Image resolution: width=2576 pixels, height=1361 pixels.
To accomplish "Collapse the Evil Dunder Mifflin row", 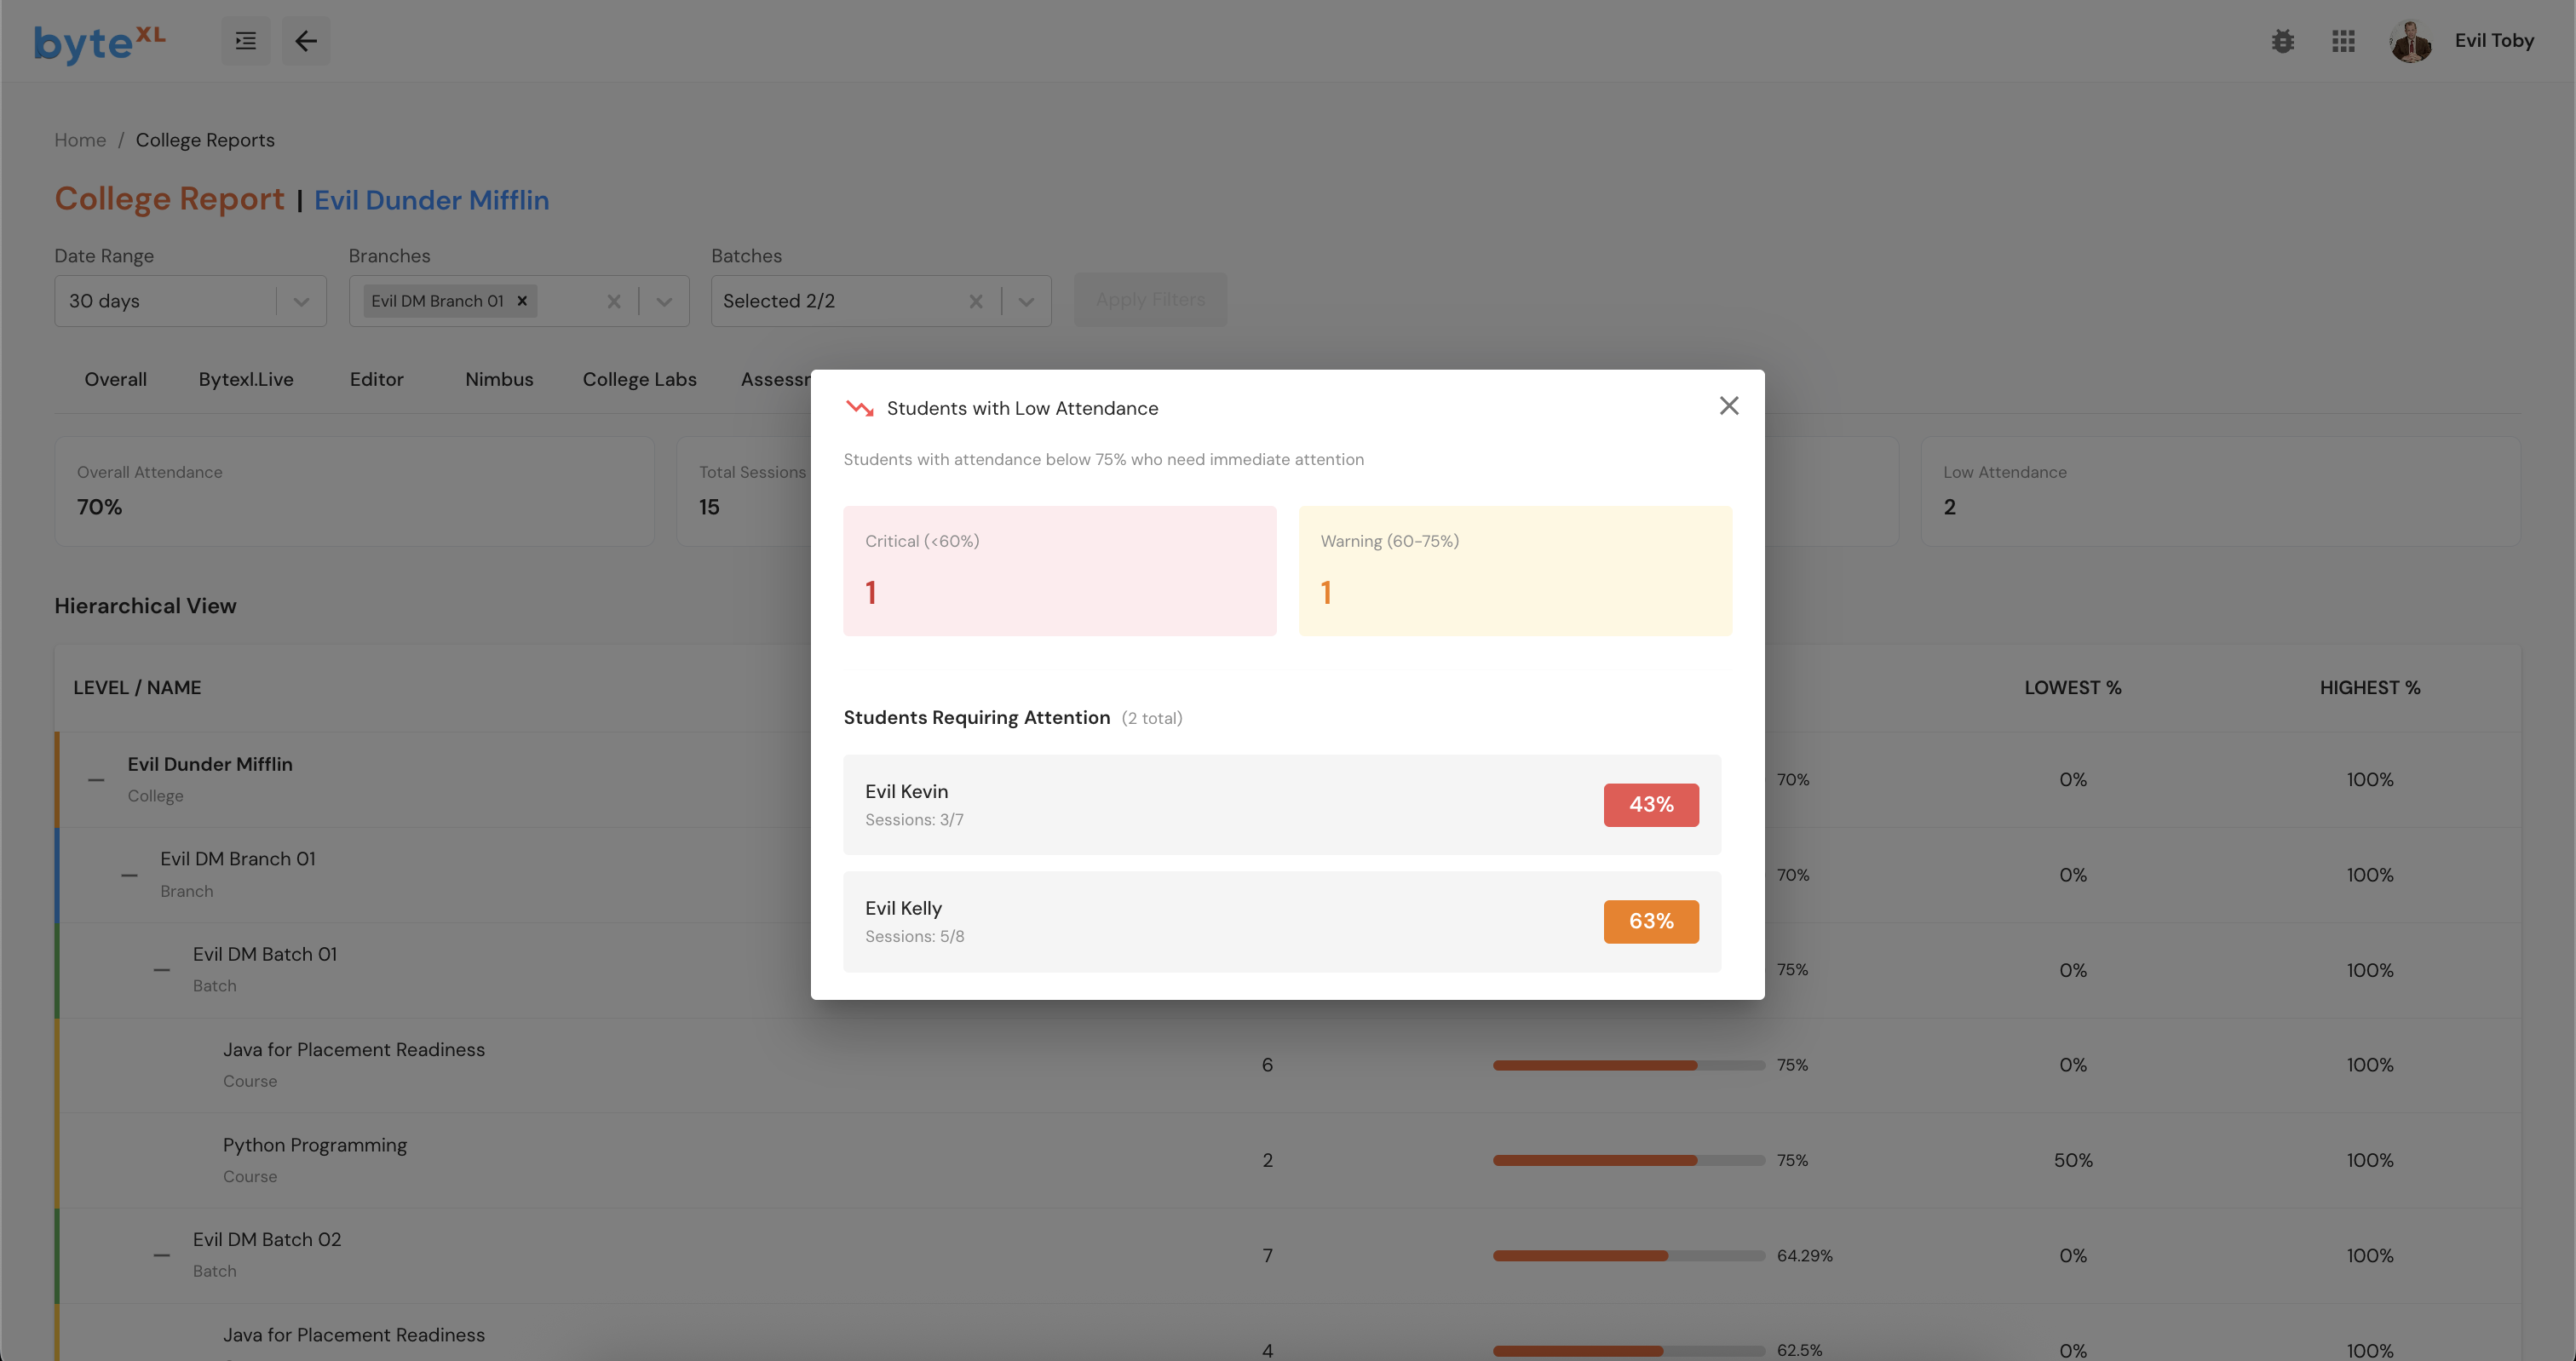I will pyautogui.click(x=96, y=779).
